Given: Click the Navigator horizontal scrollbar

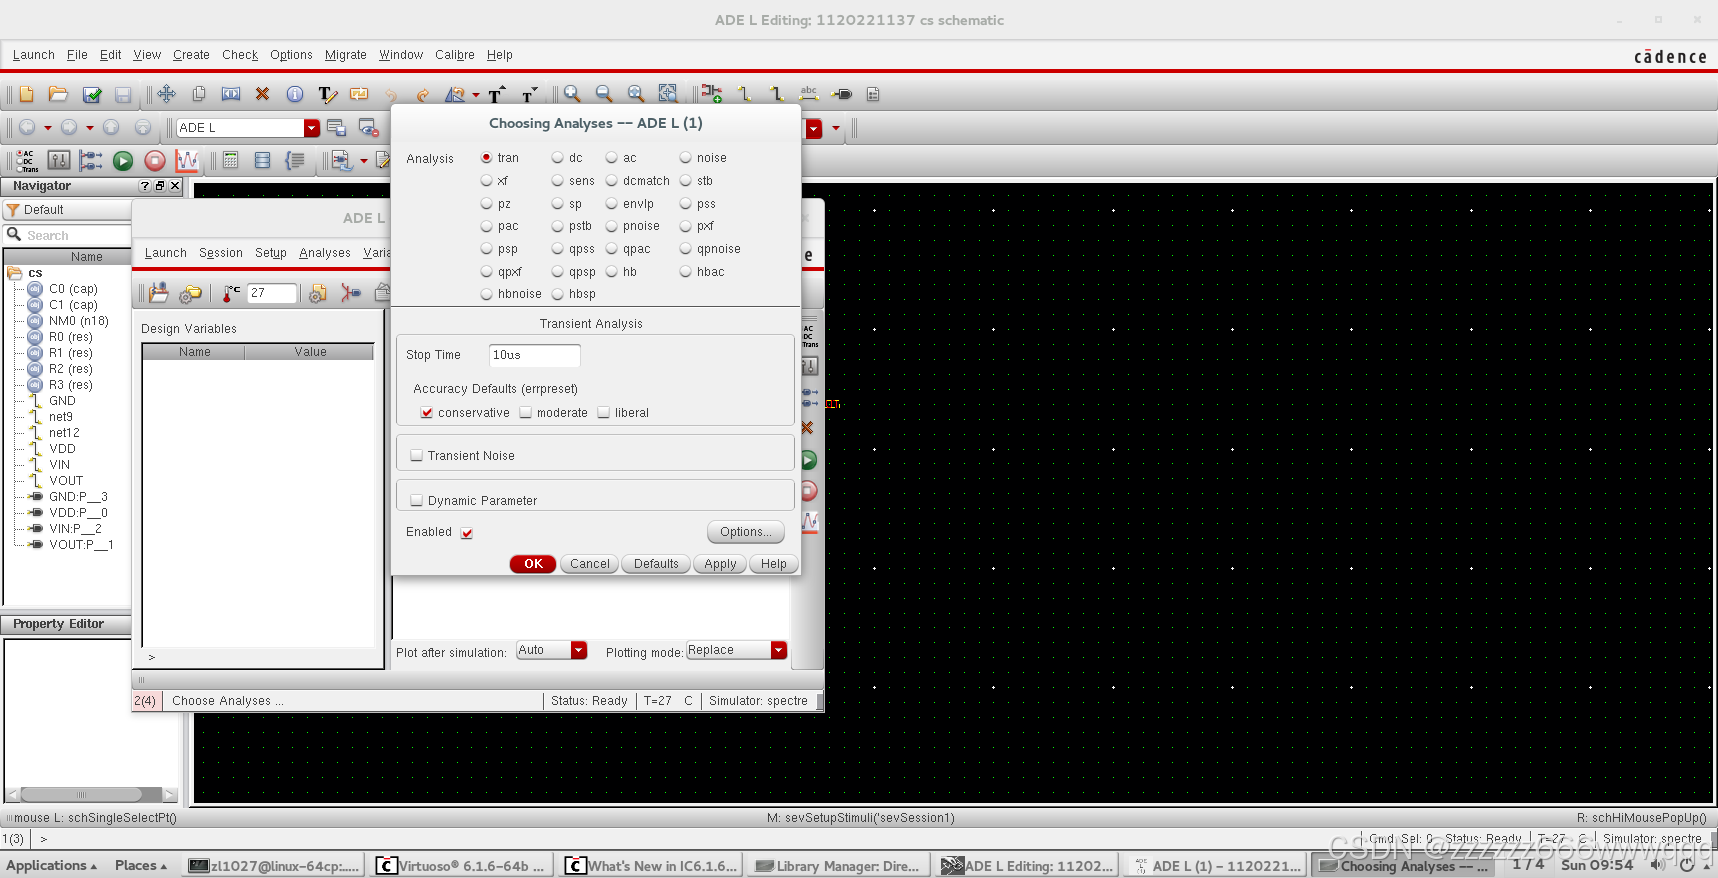Looking at the screenshot, I should [91, 795].
